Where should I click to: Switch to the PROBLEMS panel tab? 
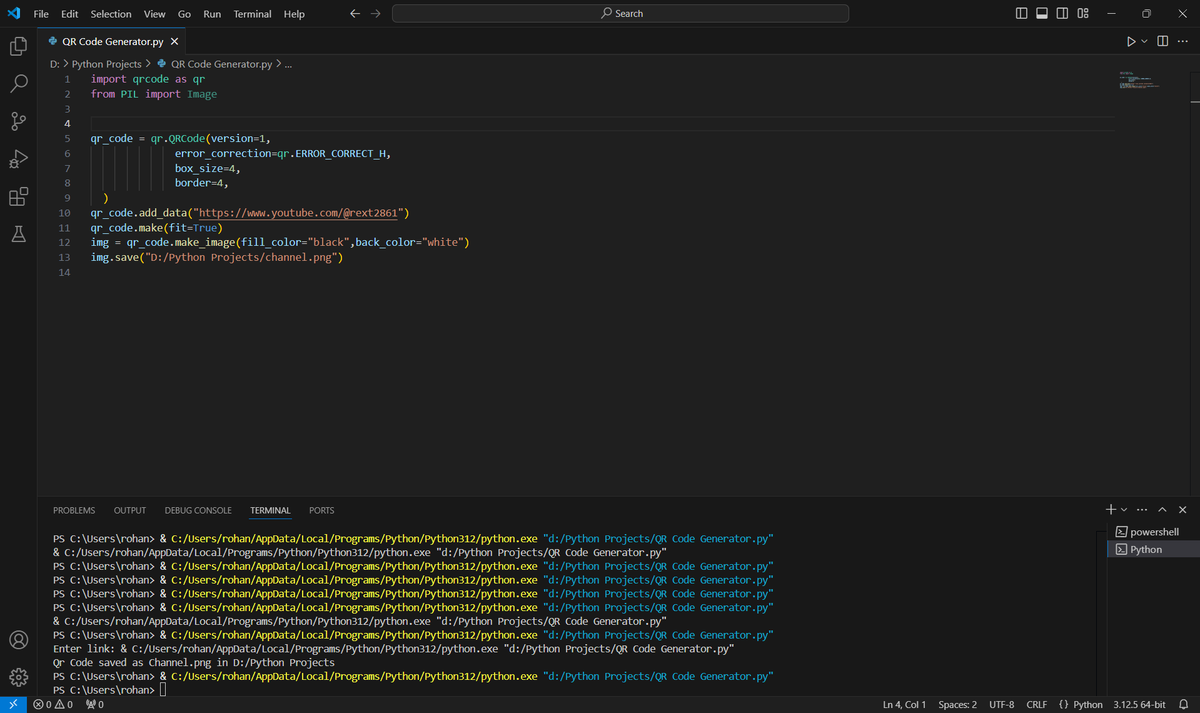pos(74,510)
